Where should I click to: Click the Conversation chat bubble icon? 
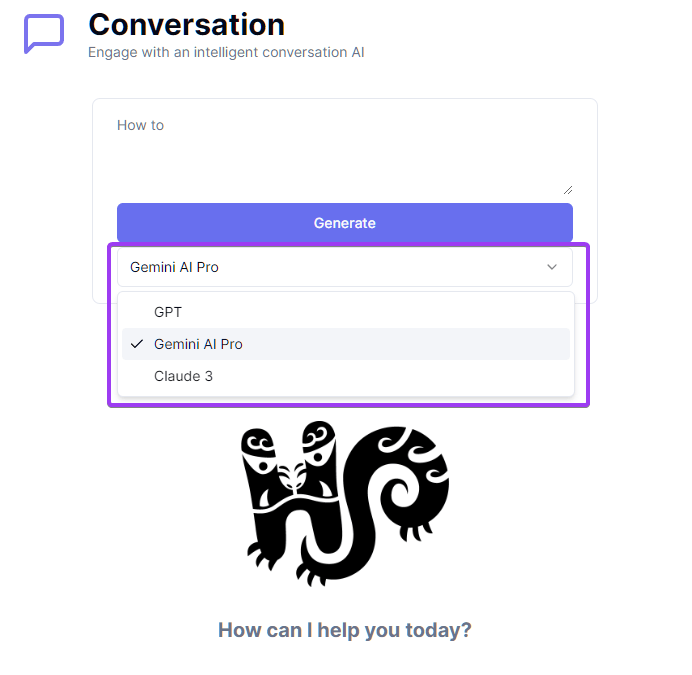coord(43,34)
